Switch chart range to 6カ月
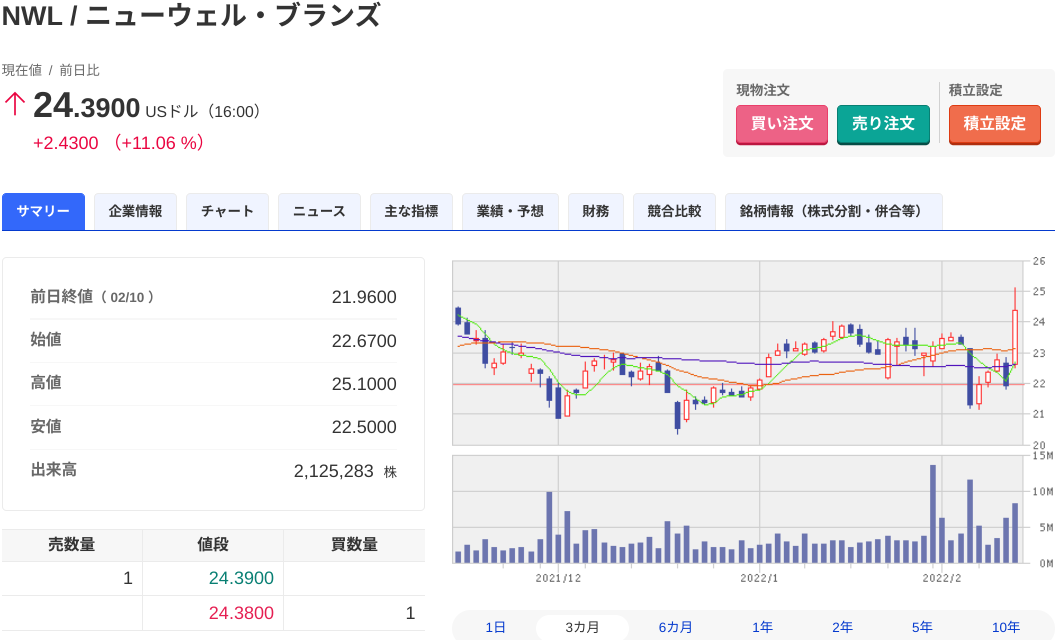The width and height of the screenshot is (1057, 640). 675,627
